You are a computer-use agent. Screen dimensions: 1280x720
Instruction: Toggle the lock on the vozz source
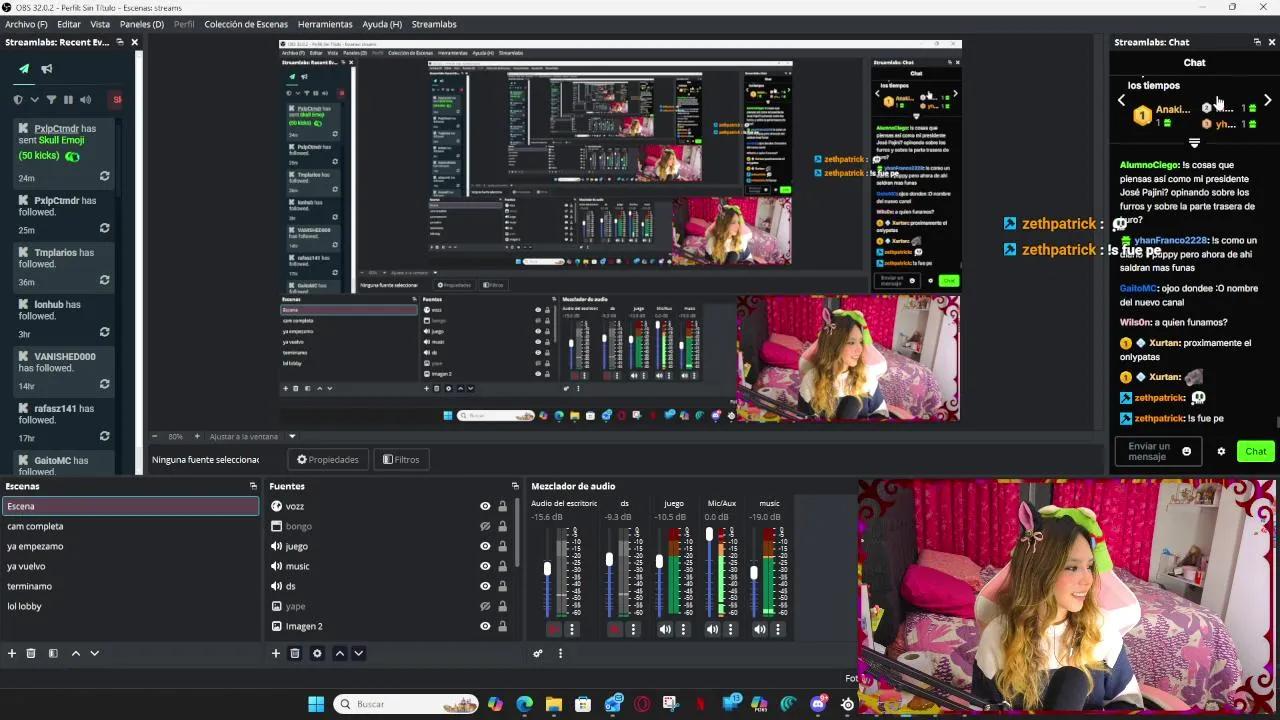(x=502, y=506)
